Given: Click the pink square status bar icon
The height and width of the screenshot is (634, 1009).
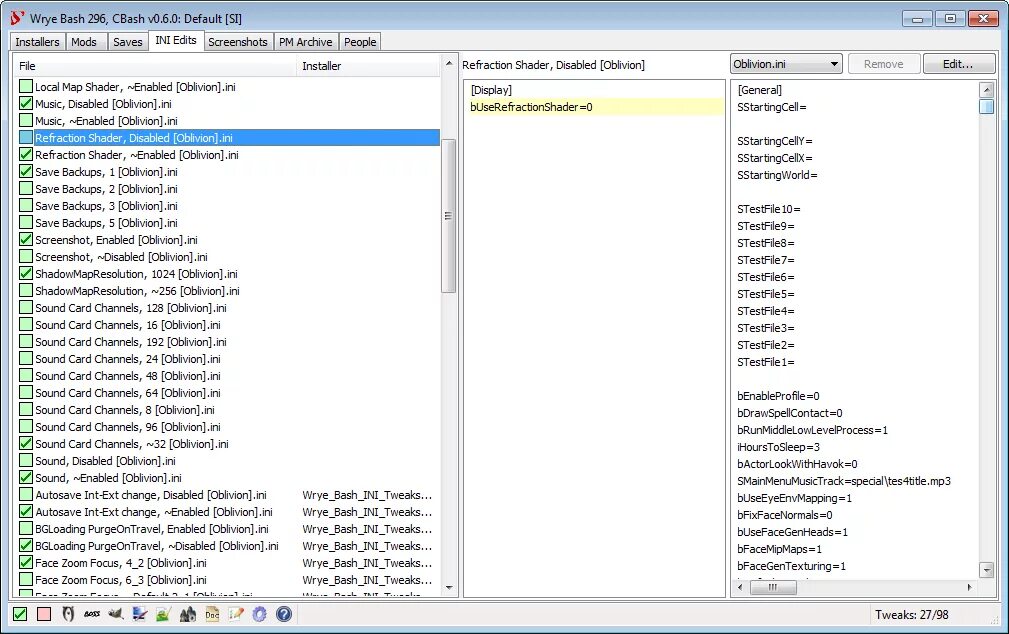Looking at the screenshot, I should 44,614.
